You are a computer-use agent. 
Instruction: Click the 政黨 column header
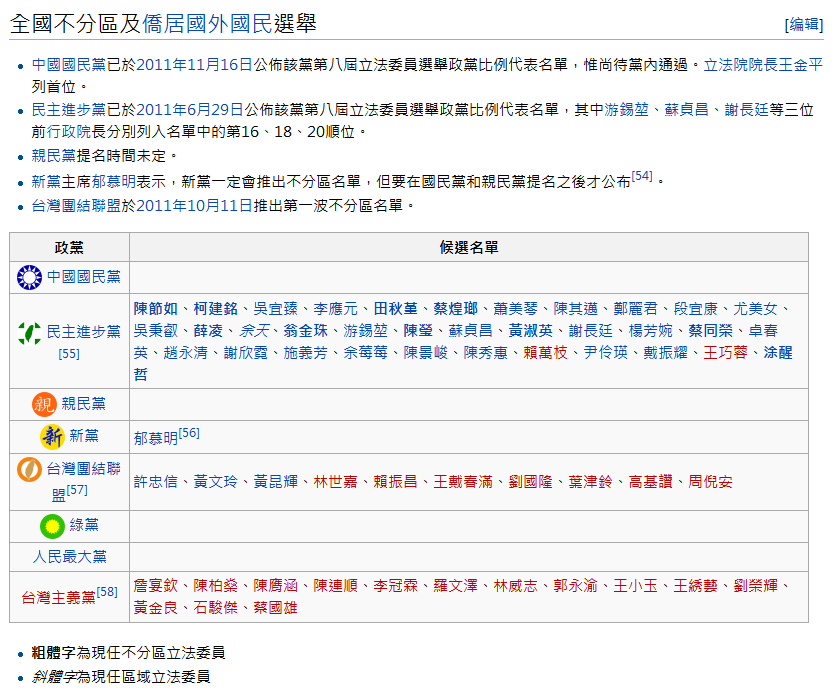pos(69,248)
